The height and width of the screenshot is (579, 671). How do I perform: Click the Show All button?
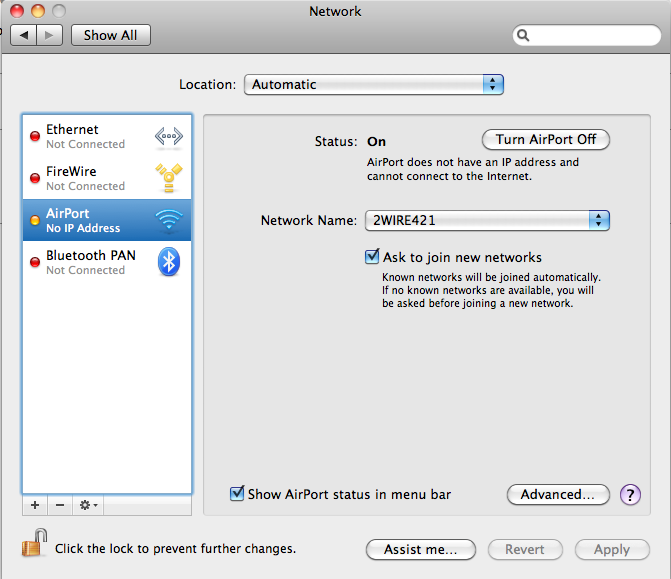pos(110,35)
